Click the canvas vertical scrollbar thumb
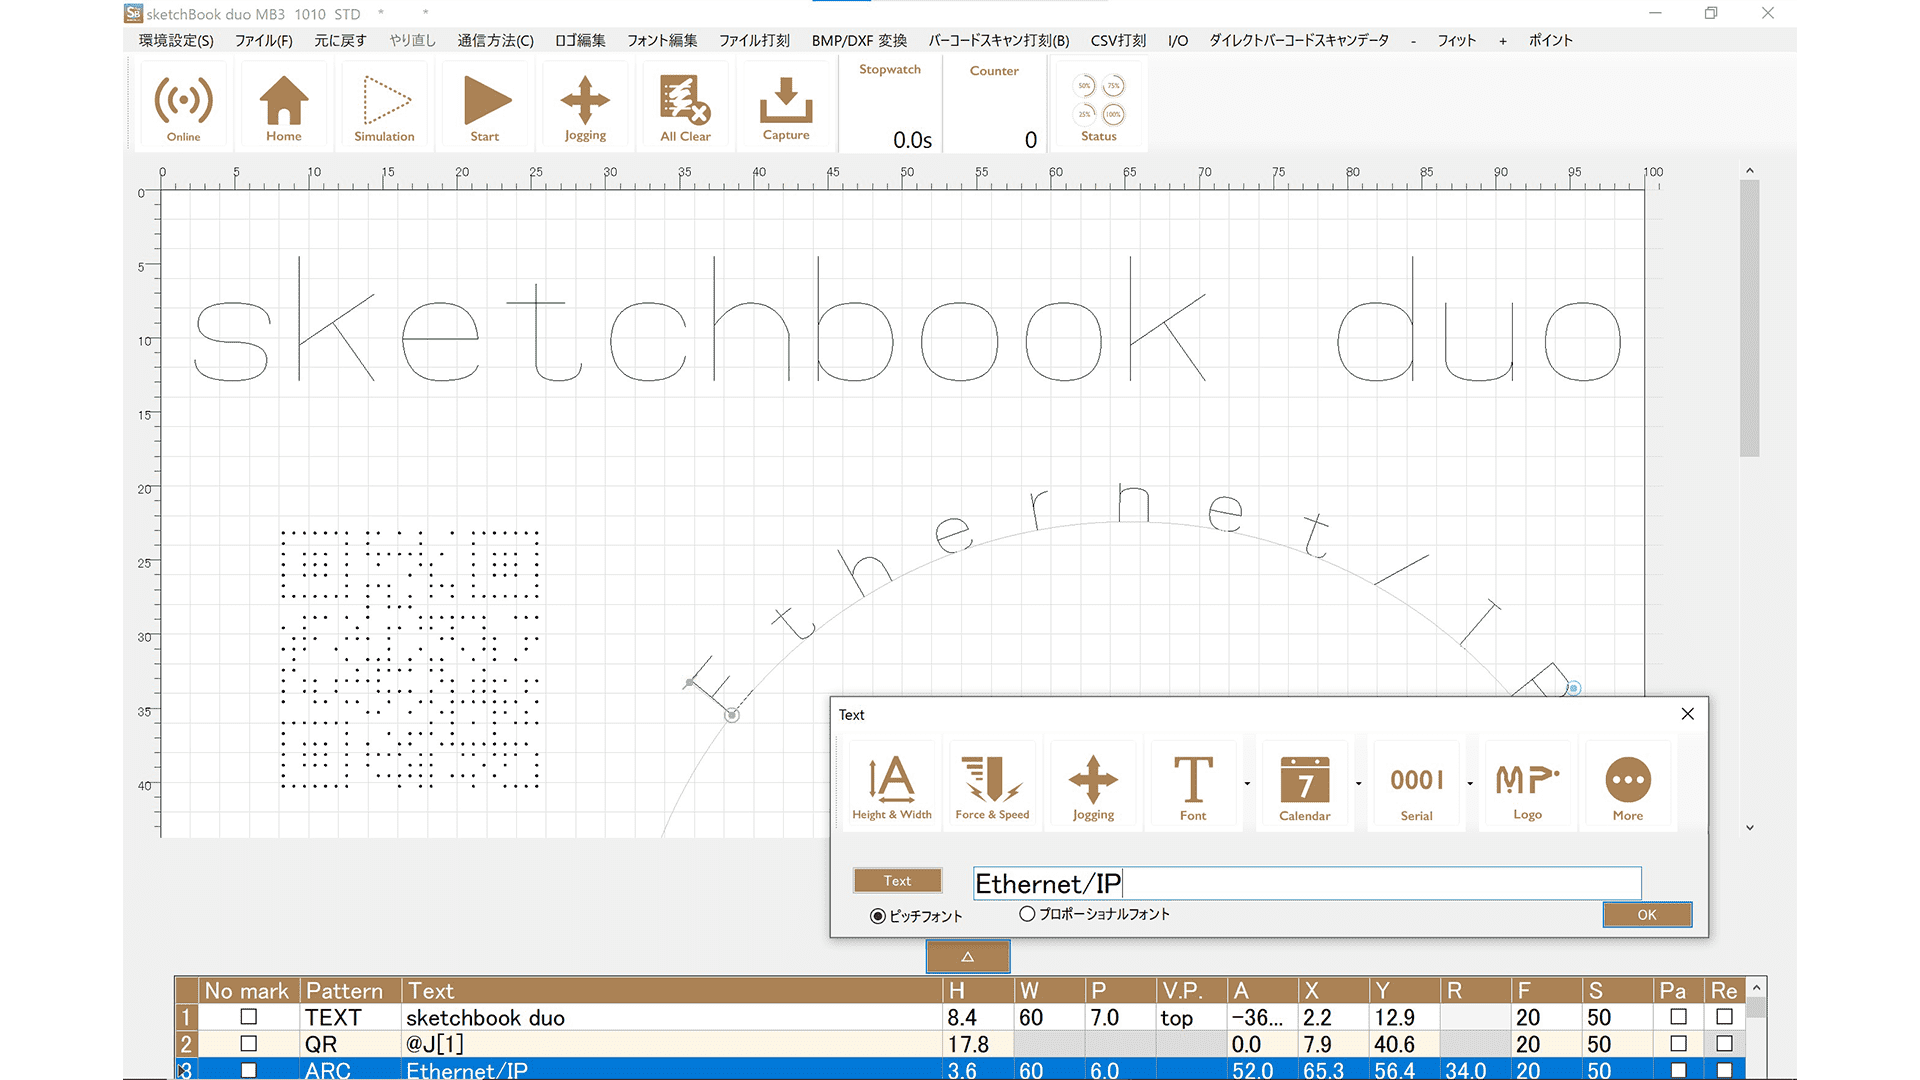1920x1080 pixels. [x=1750, y=318]
